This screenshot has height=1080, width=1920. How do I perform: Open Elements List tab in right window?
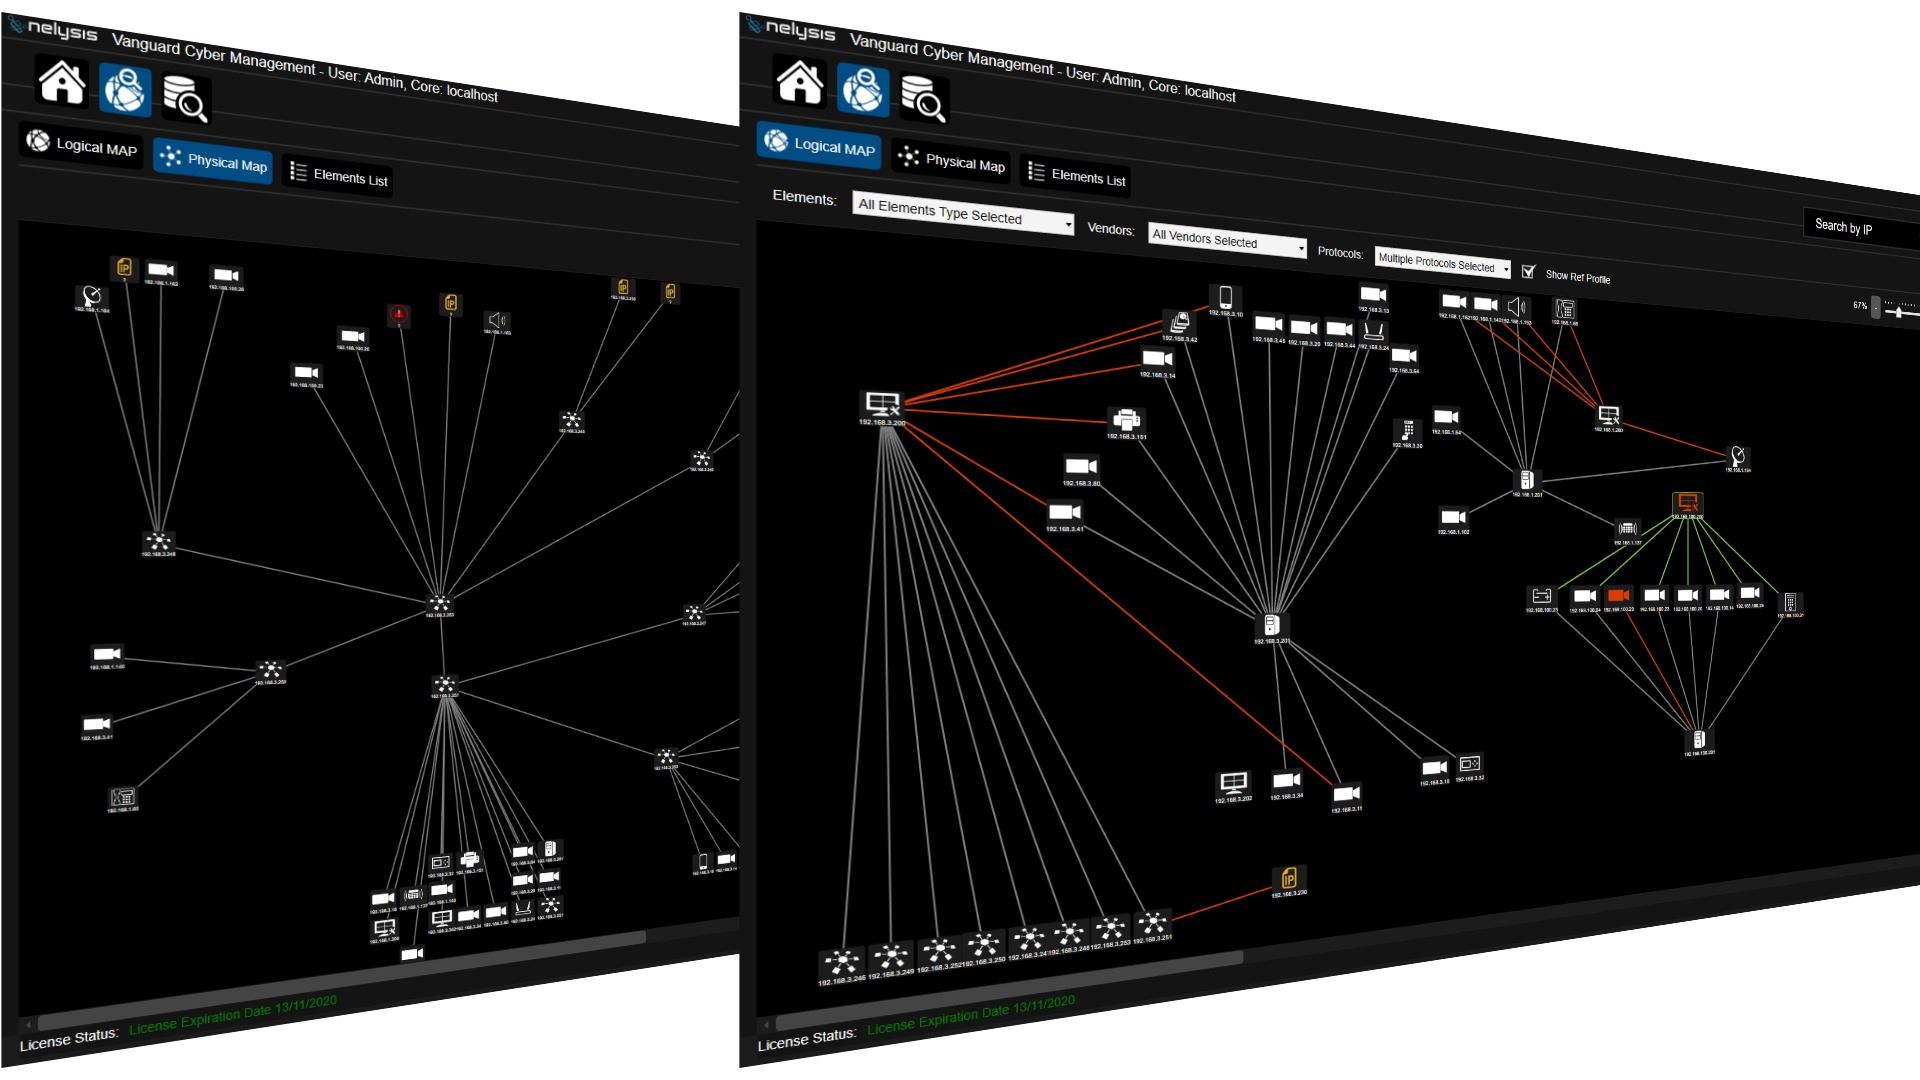1076,176
